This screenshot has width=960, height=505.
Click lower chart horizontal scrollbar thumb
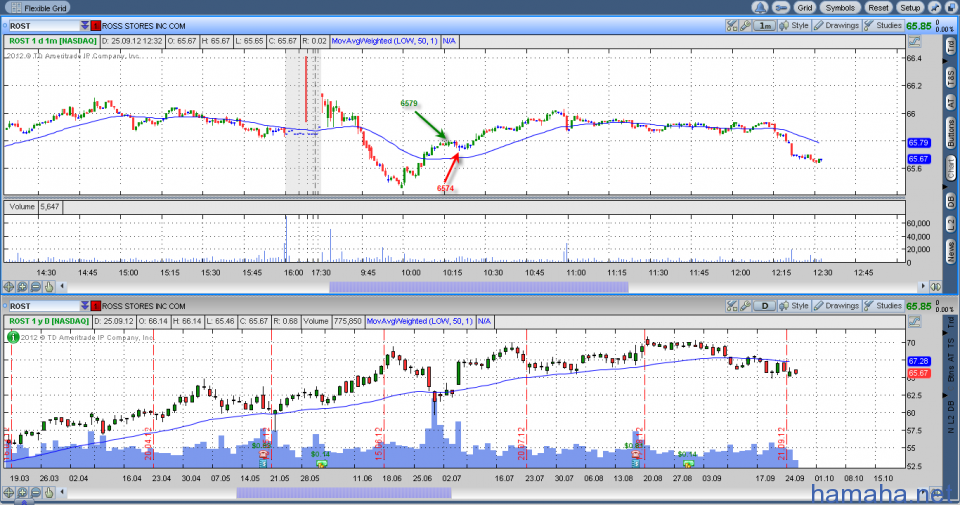click(344, 493)
